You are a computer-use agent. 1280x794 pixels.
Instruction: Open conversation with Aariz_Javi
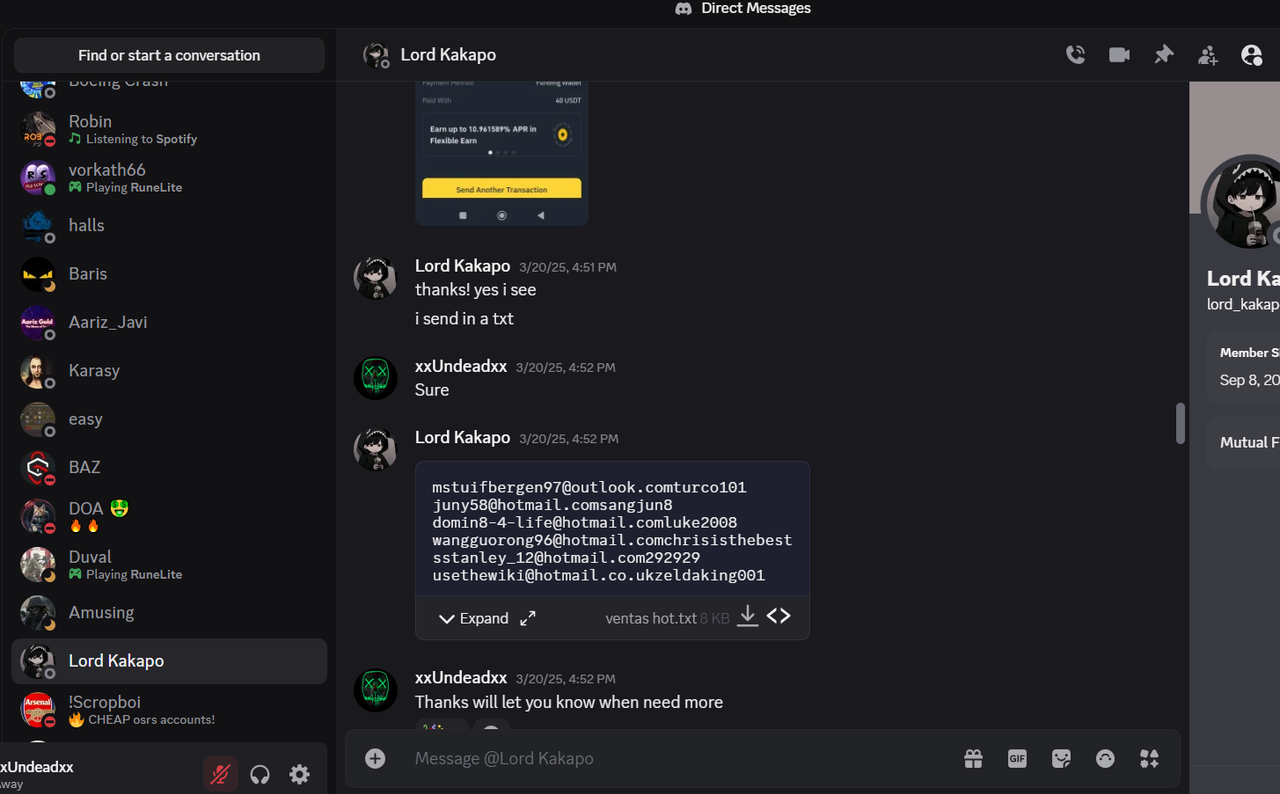coord(169,322)
